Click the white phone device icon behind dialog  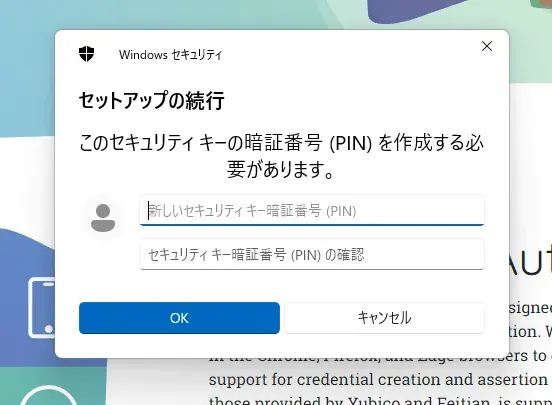[x=42, y=307]
